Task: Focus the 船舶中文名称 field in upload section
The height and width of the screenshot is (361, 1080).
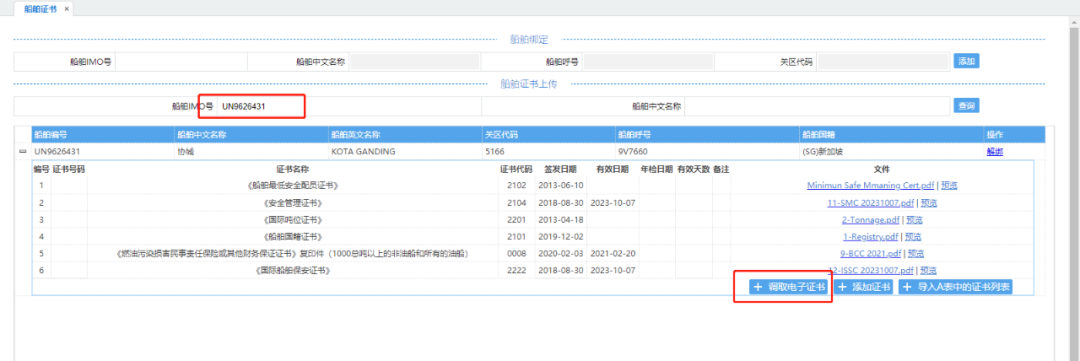Action: click(x=817, y=106)
